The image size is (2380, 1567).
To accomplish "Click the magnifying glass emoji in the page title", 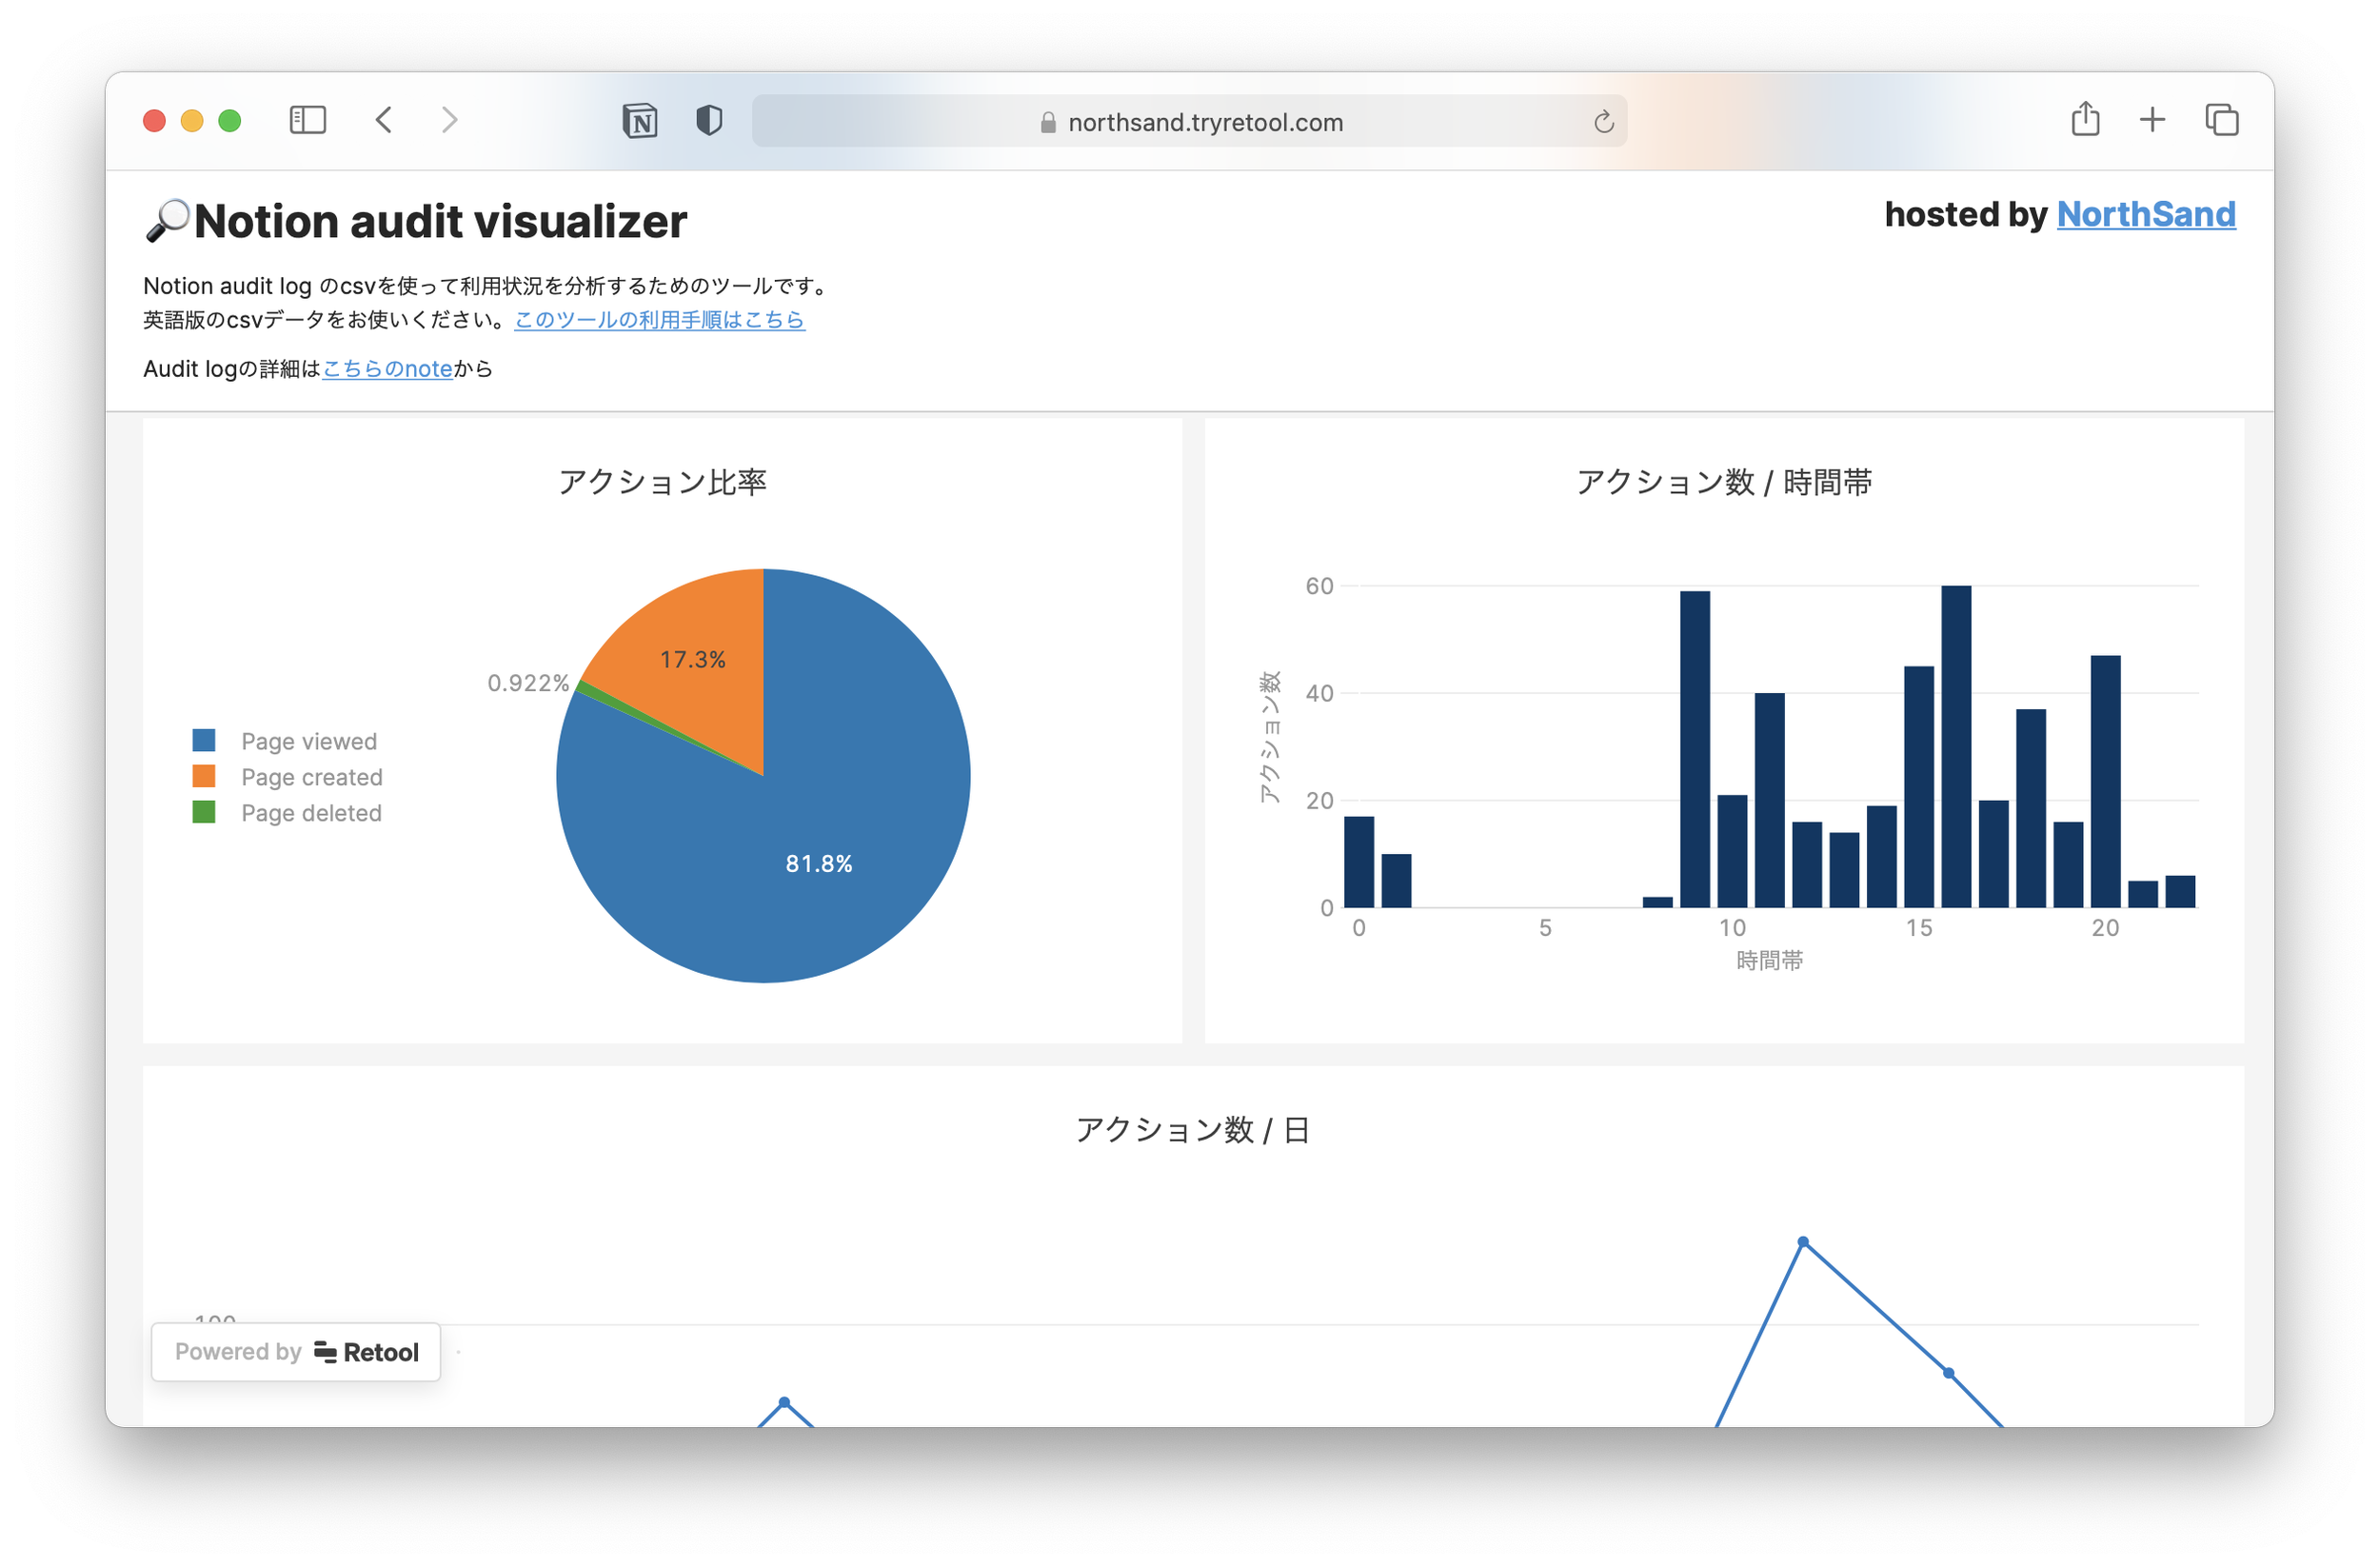I will (x=168, y=219).
